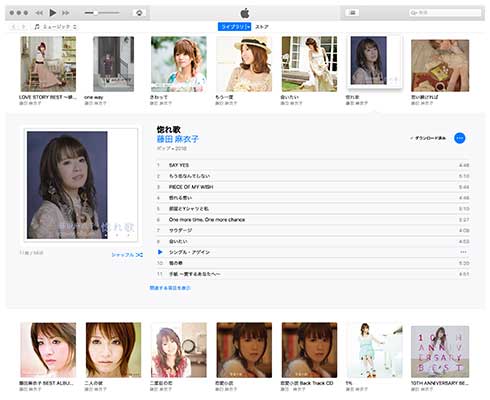Select track 4 in the list
This screenshot has height=400, width=490.
[x=313, y=198]
